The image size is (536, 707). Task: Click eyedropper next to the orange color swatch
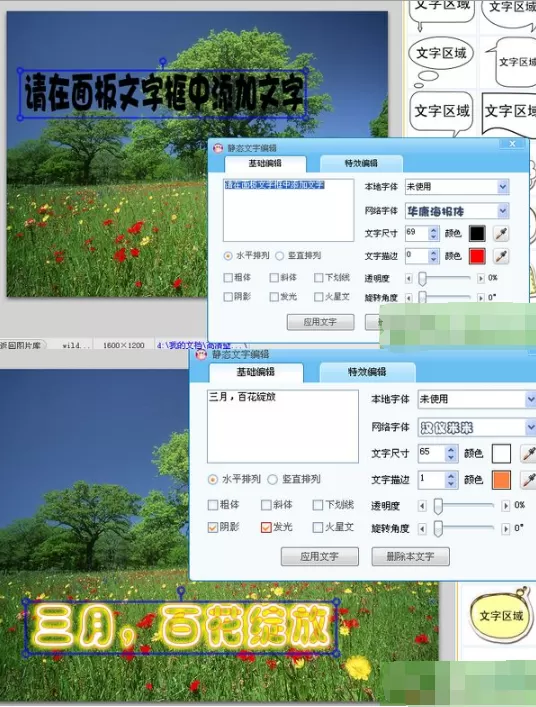528,480
